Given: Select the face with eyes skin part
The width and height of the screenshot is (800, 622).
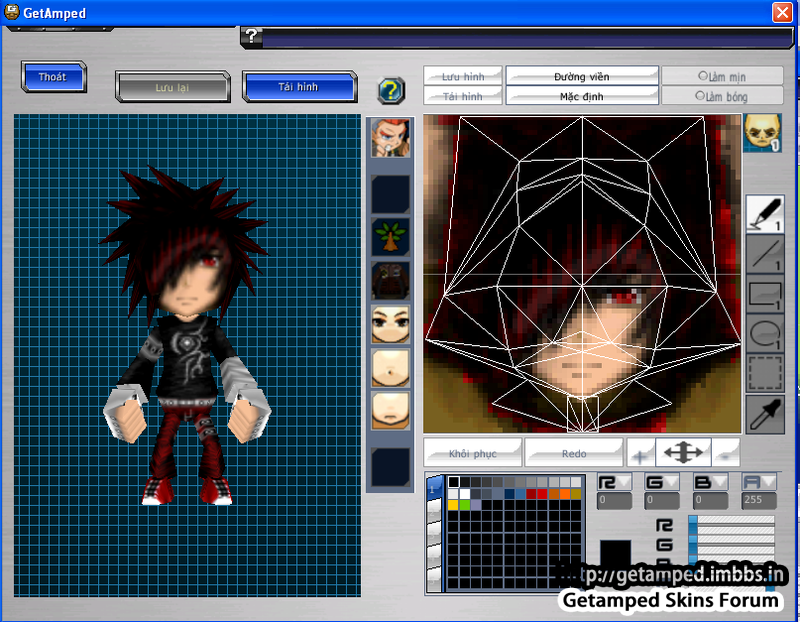Looking at the screenshot, I should click(x=390, y=324).
